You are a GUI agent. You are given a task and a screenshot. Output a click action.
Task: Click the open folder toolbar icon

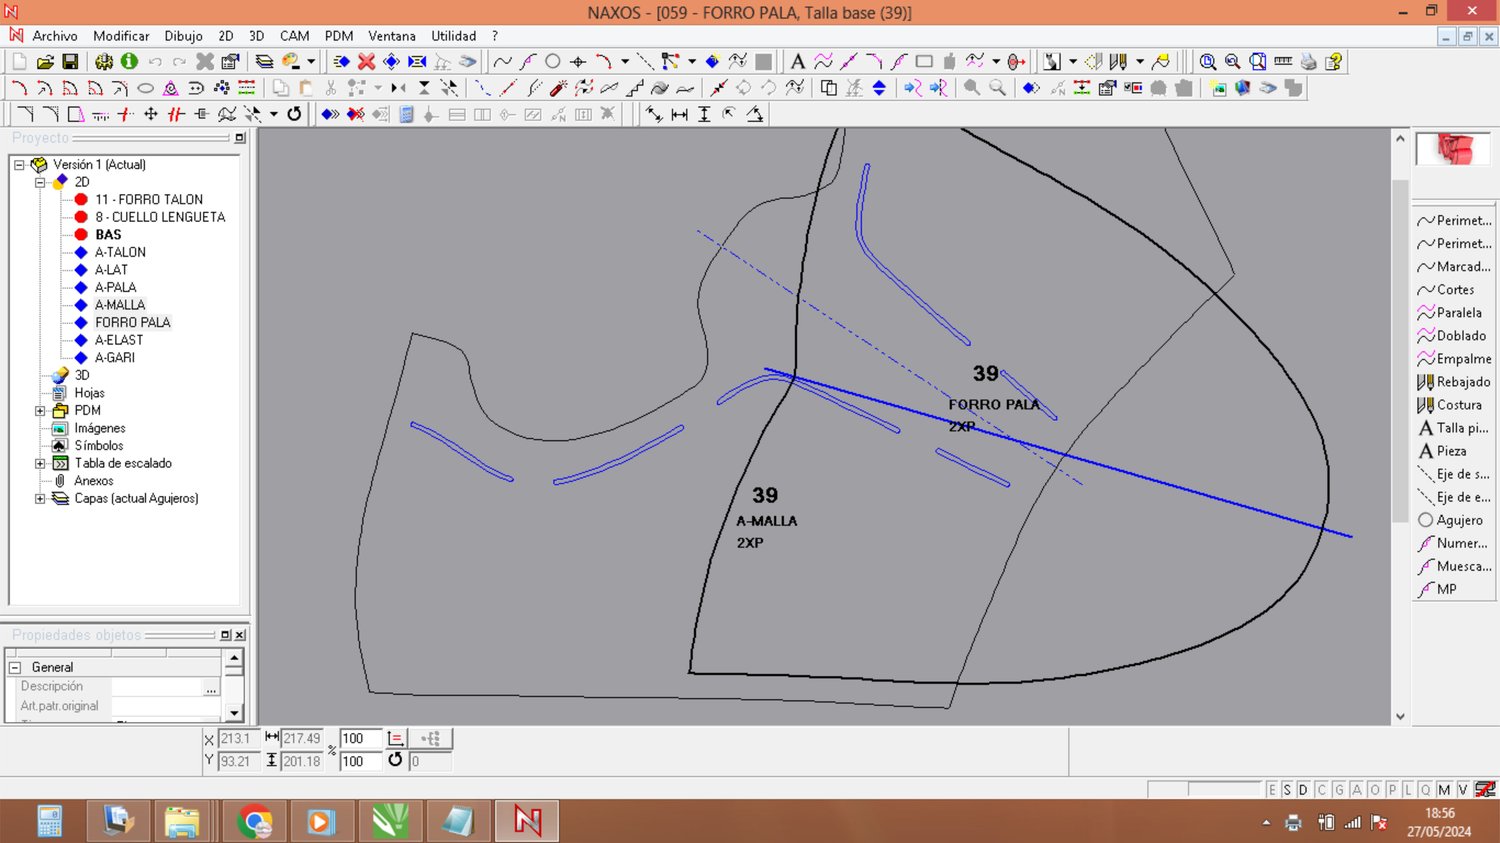[45, 62]
